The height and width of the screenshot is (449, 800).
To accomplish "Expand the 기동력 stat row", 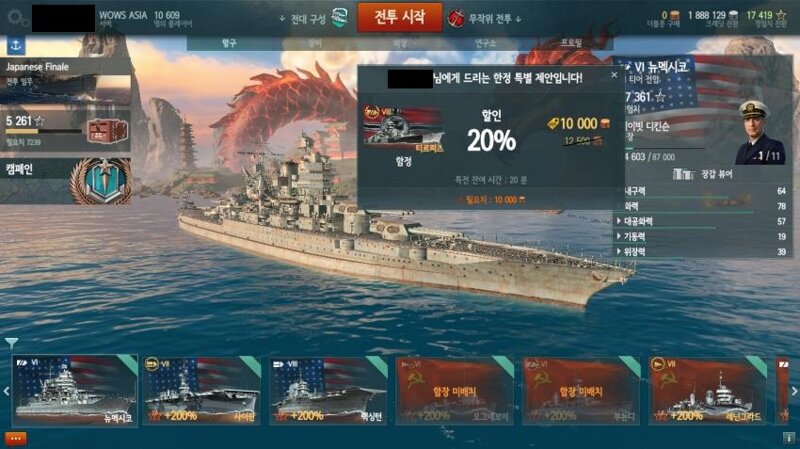I will pyautogui.click(x=702, y=237).
